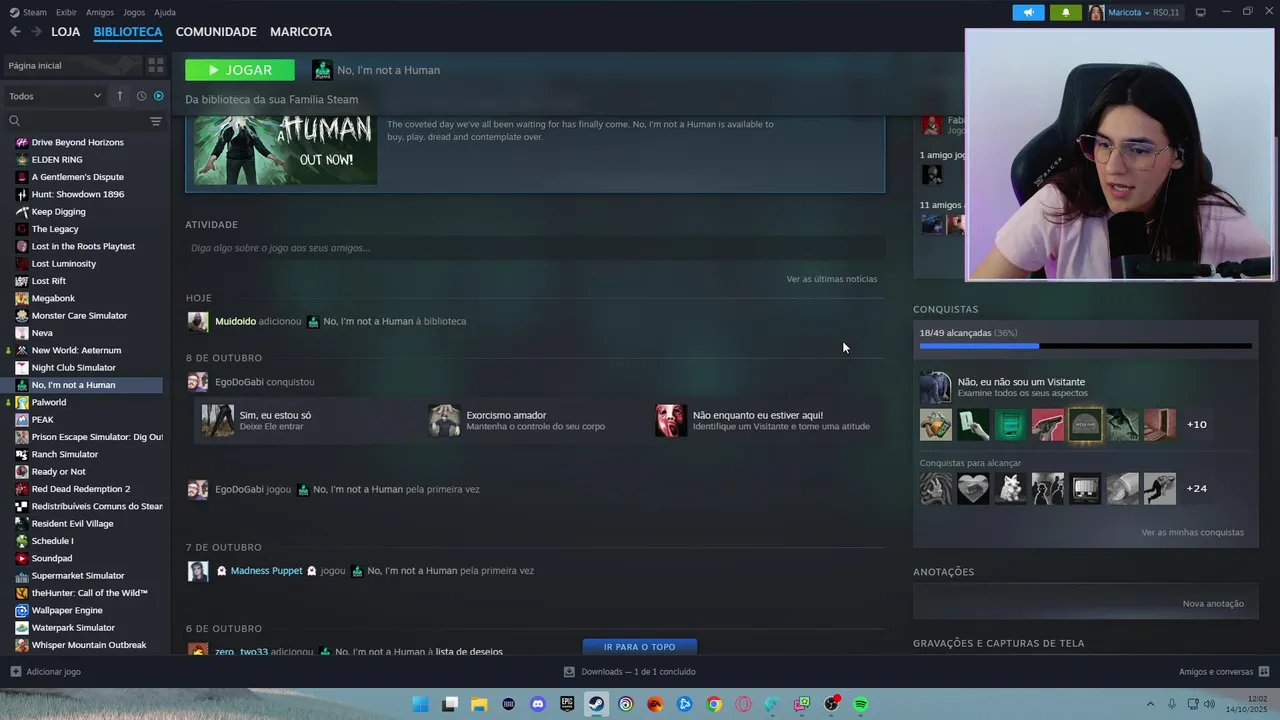The height and width of the screenshot is (720, 1280).
Task: Select ELDEN RING in library list
Action: [x=57, y=159]
